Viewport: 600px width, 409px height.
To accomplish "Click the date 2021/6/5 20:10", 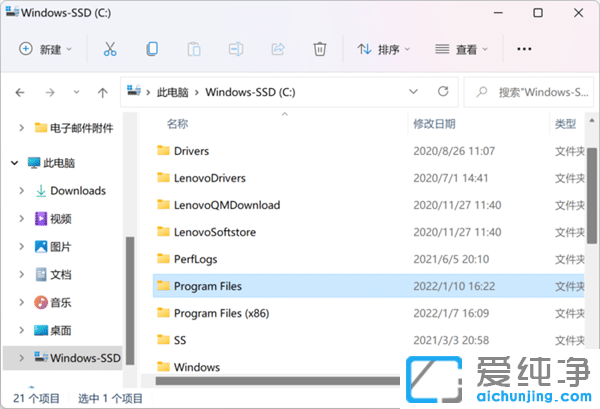I will click(x=451, y=259).
